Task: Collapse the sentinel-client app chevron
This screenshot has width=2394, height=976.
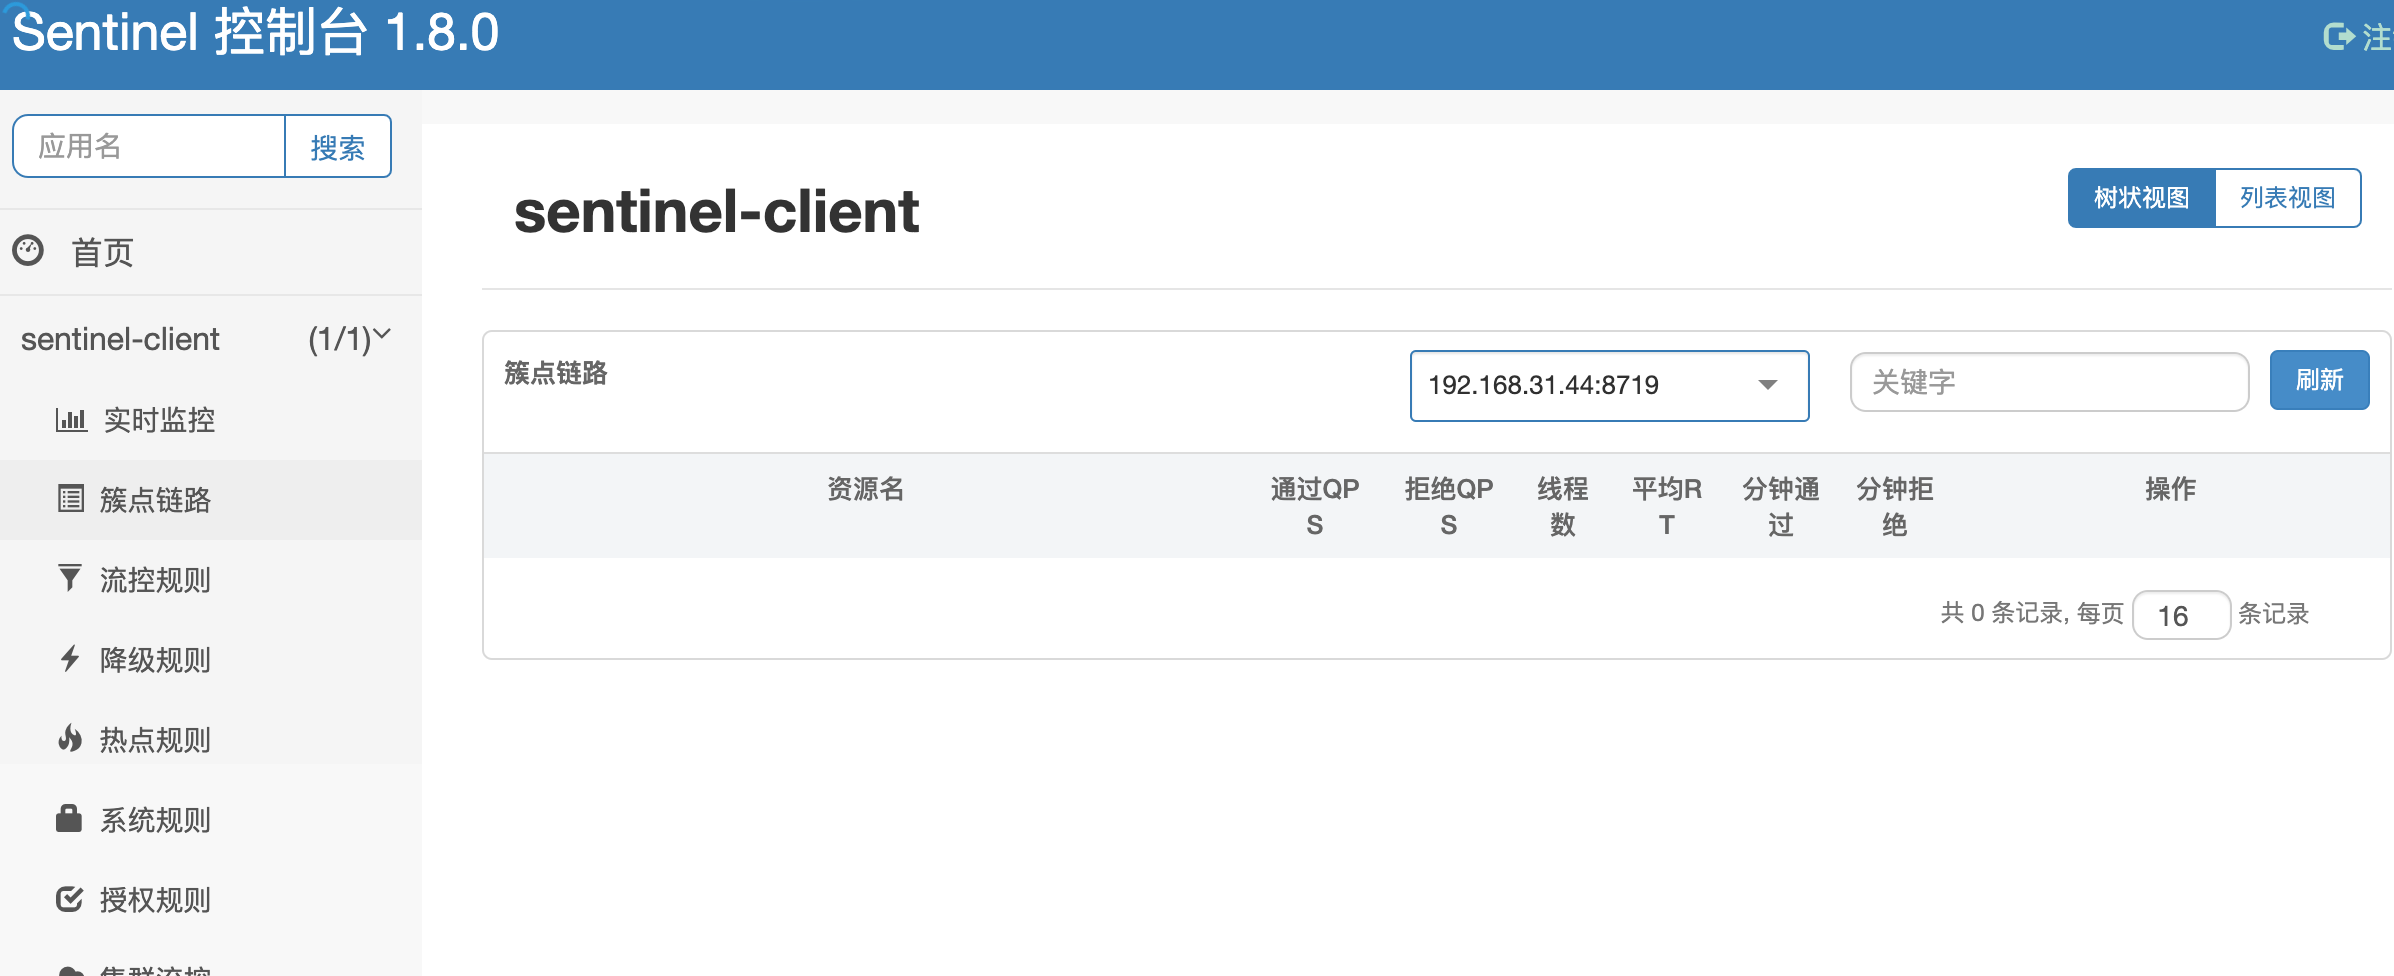Action: tap(382, 335)
